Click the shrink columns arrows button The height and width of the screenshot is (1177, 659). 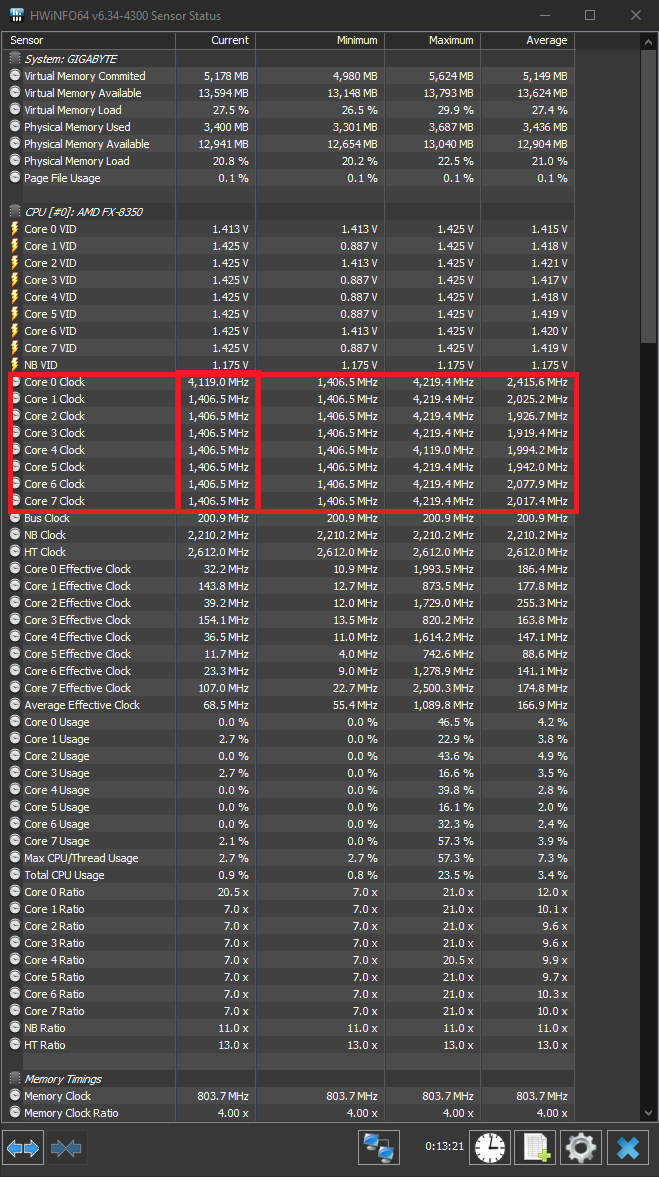coord(66,1148)
